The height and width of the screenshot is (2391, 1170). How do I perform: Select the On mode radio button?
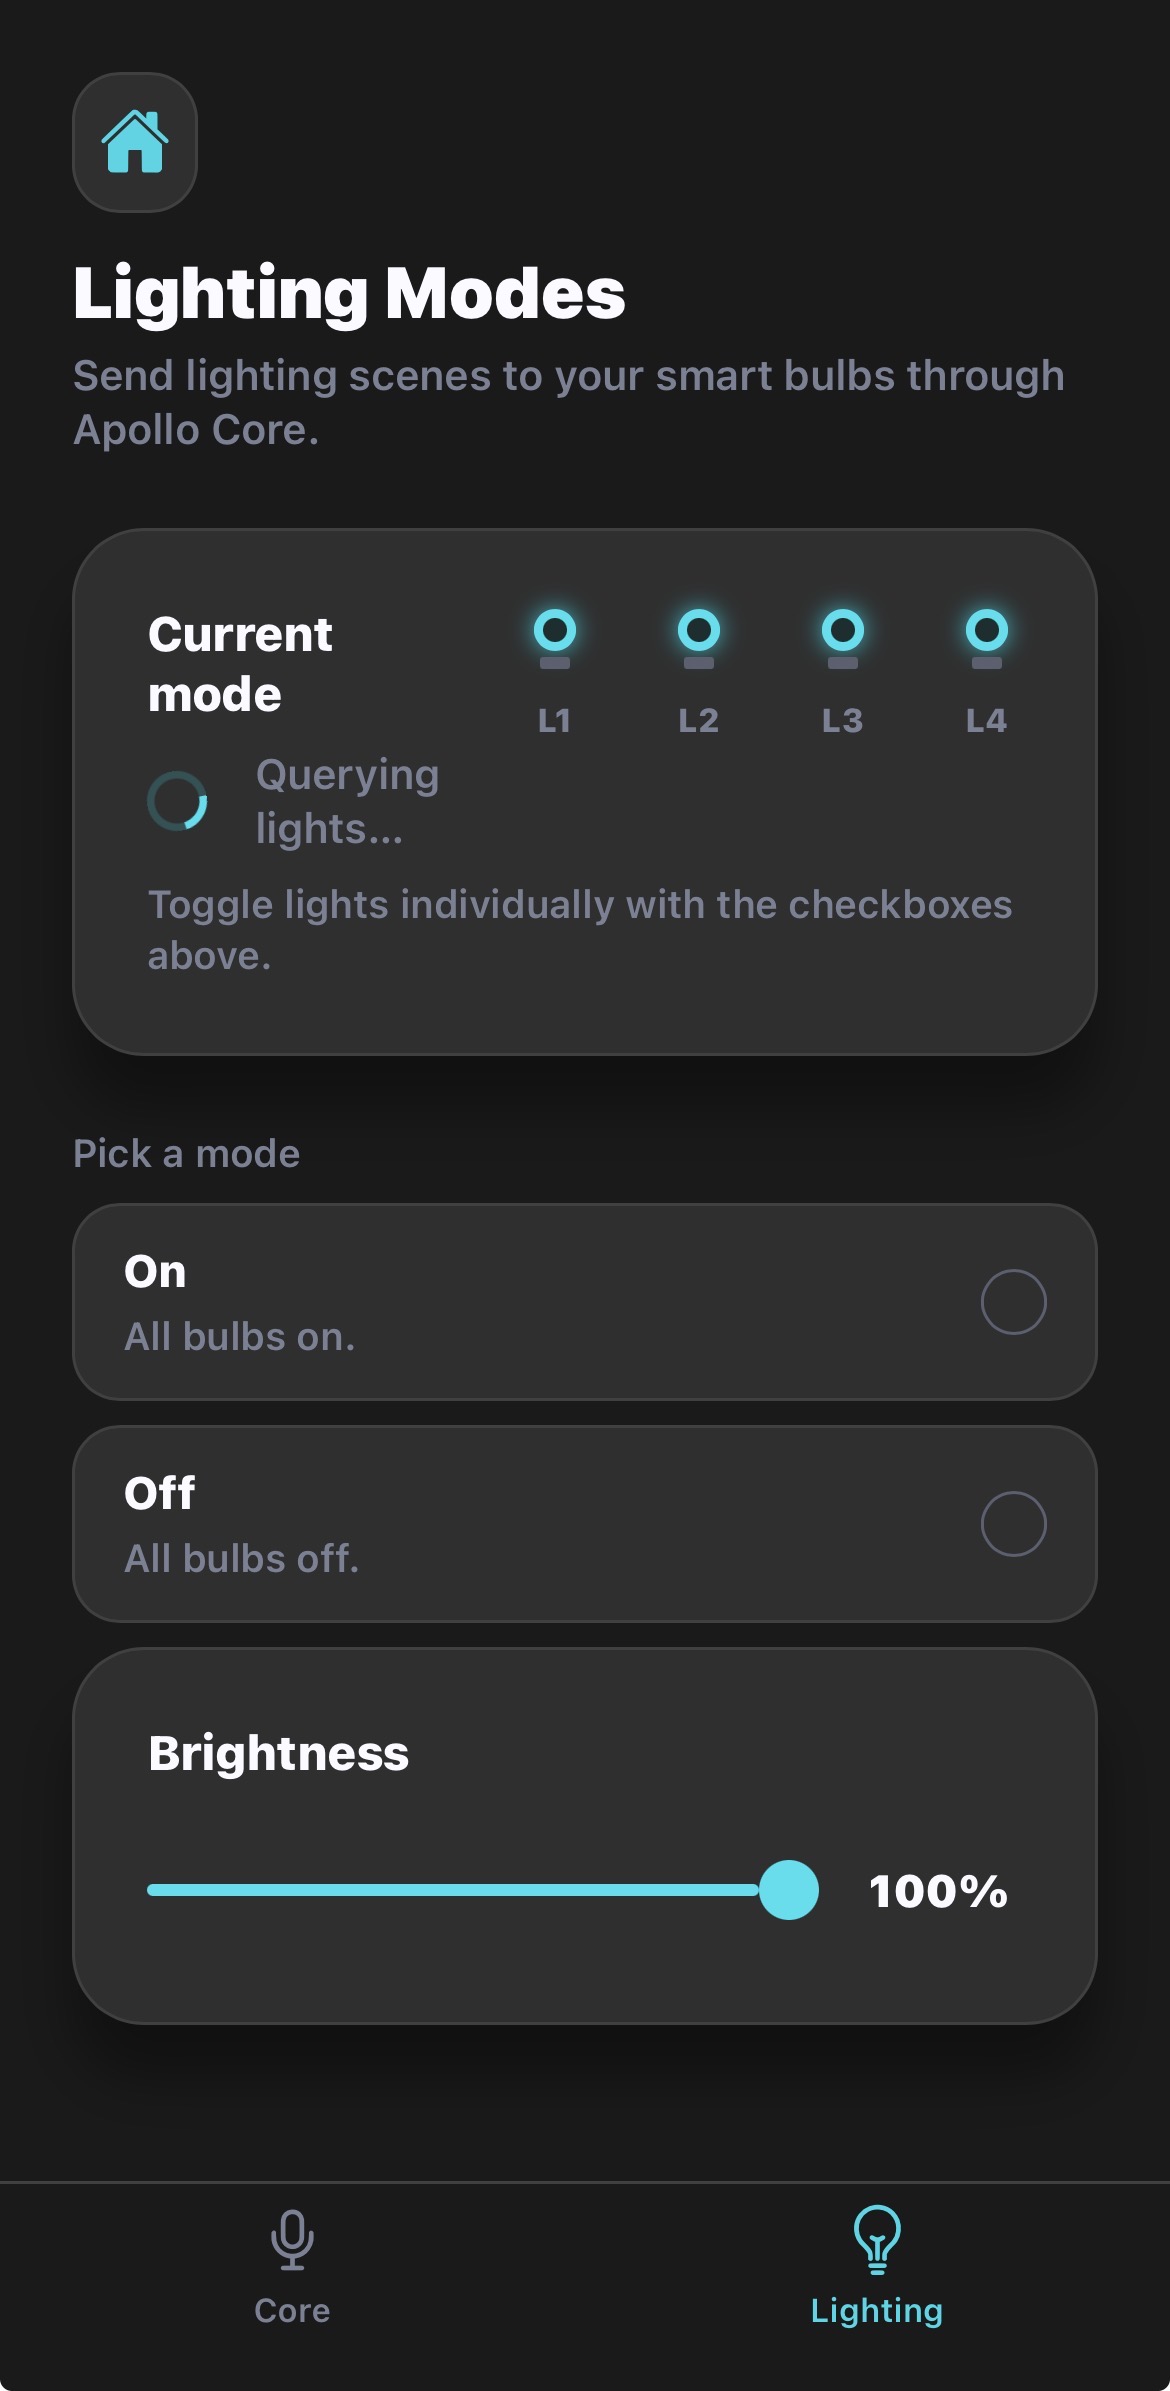[x=1013, y=1302]
